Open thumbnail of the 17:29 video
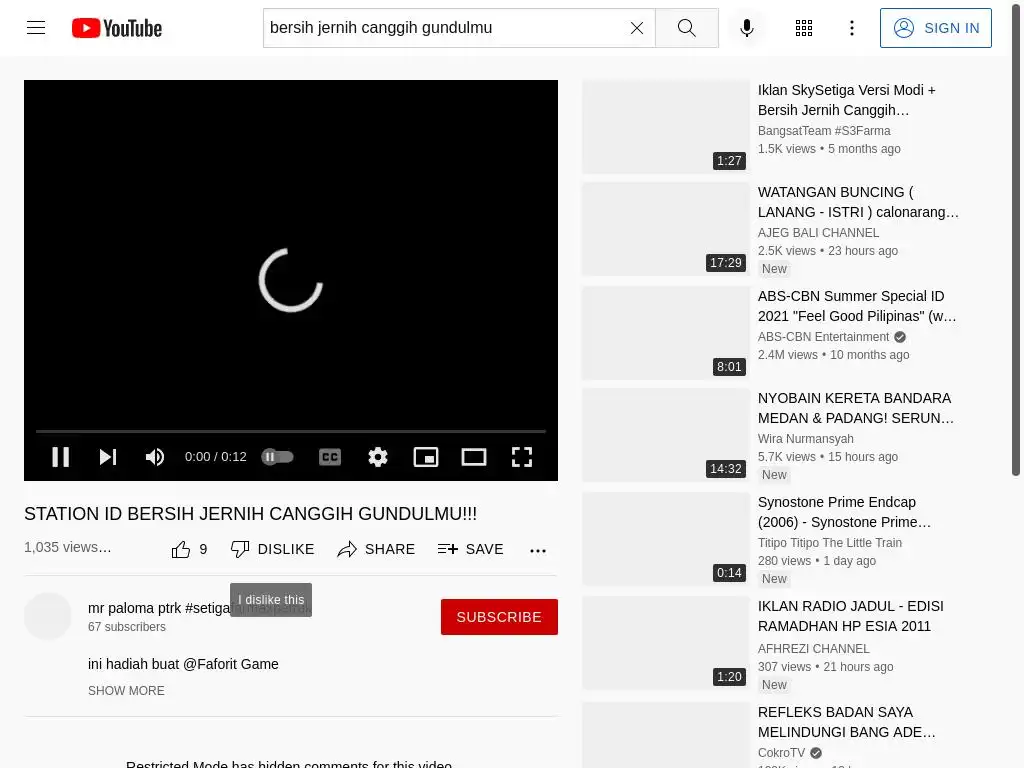The image size is (1024, 768). pyautogui.click(x=665, y=229)
